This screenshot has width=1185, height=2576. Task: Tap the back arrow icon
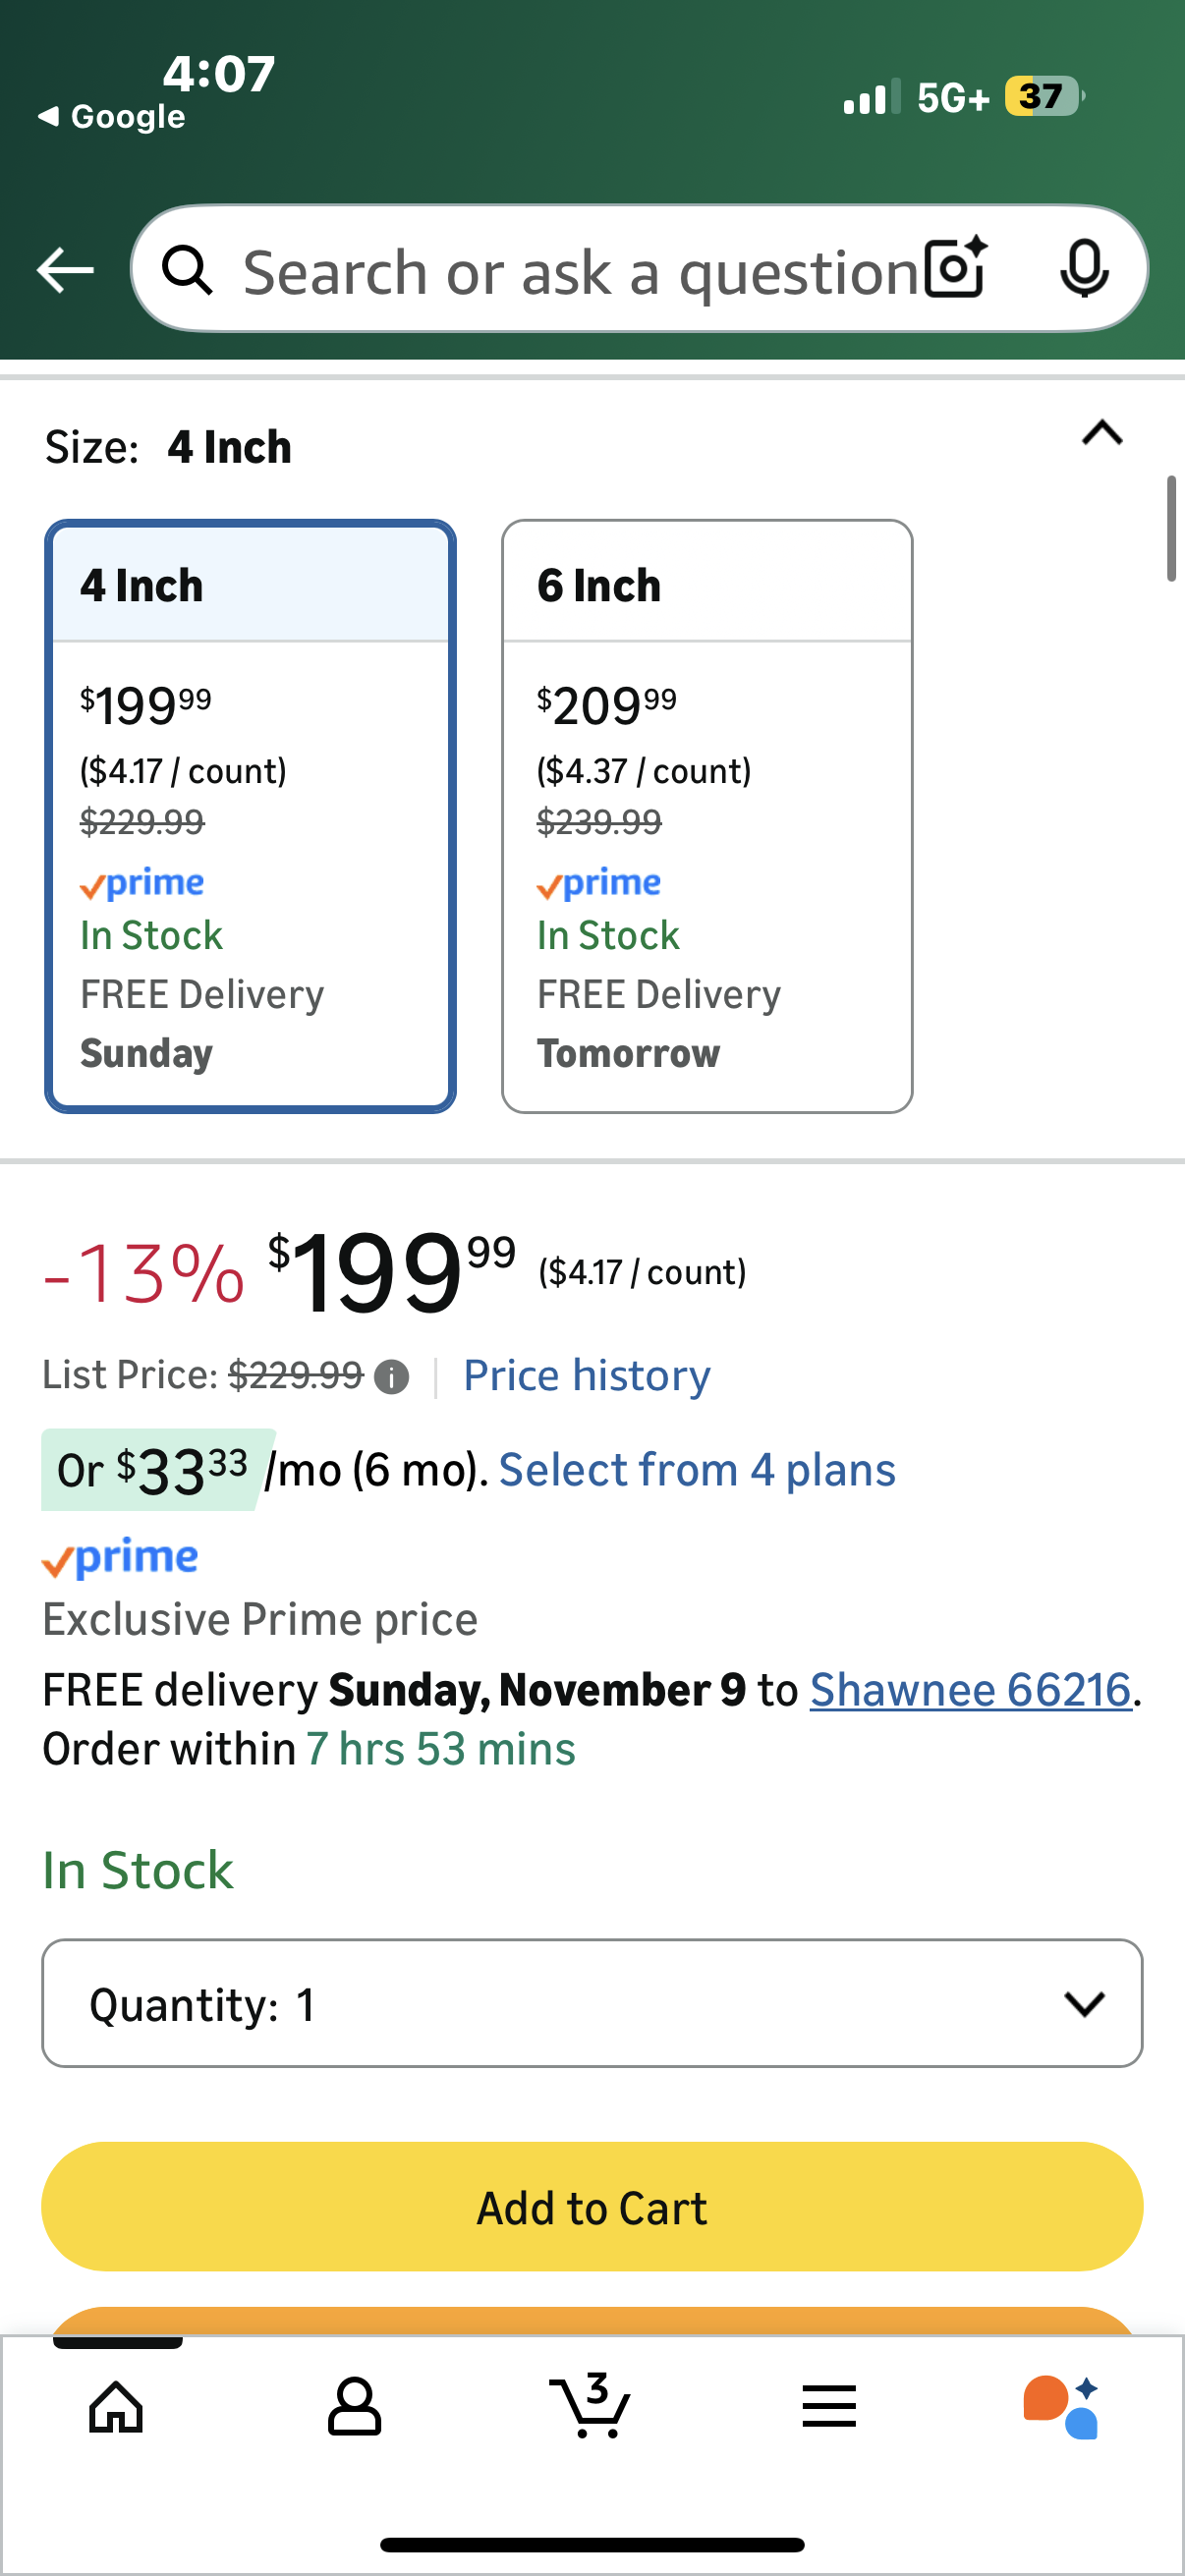[65, 270]
